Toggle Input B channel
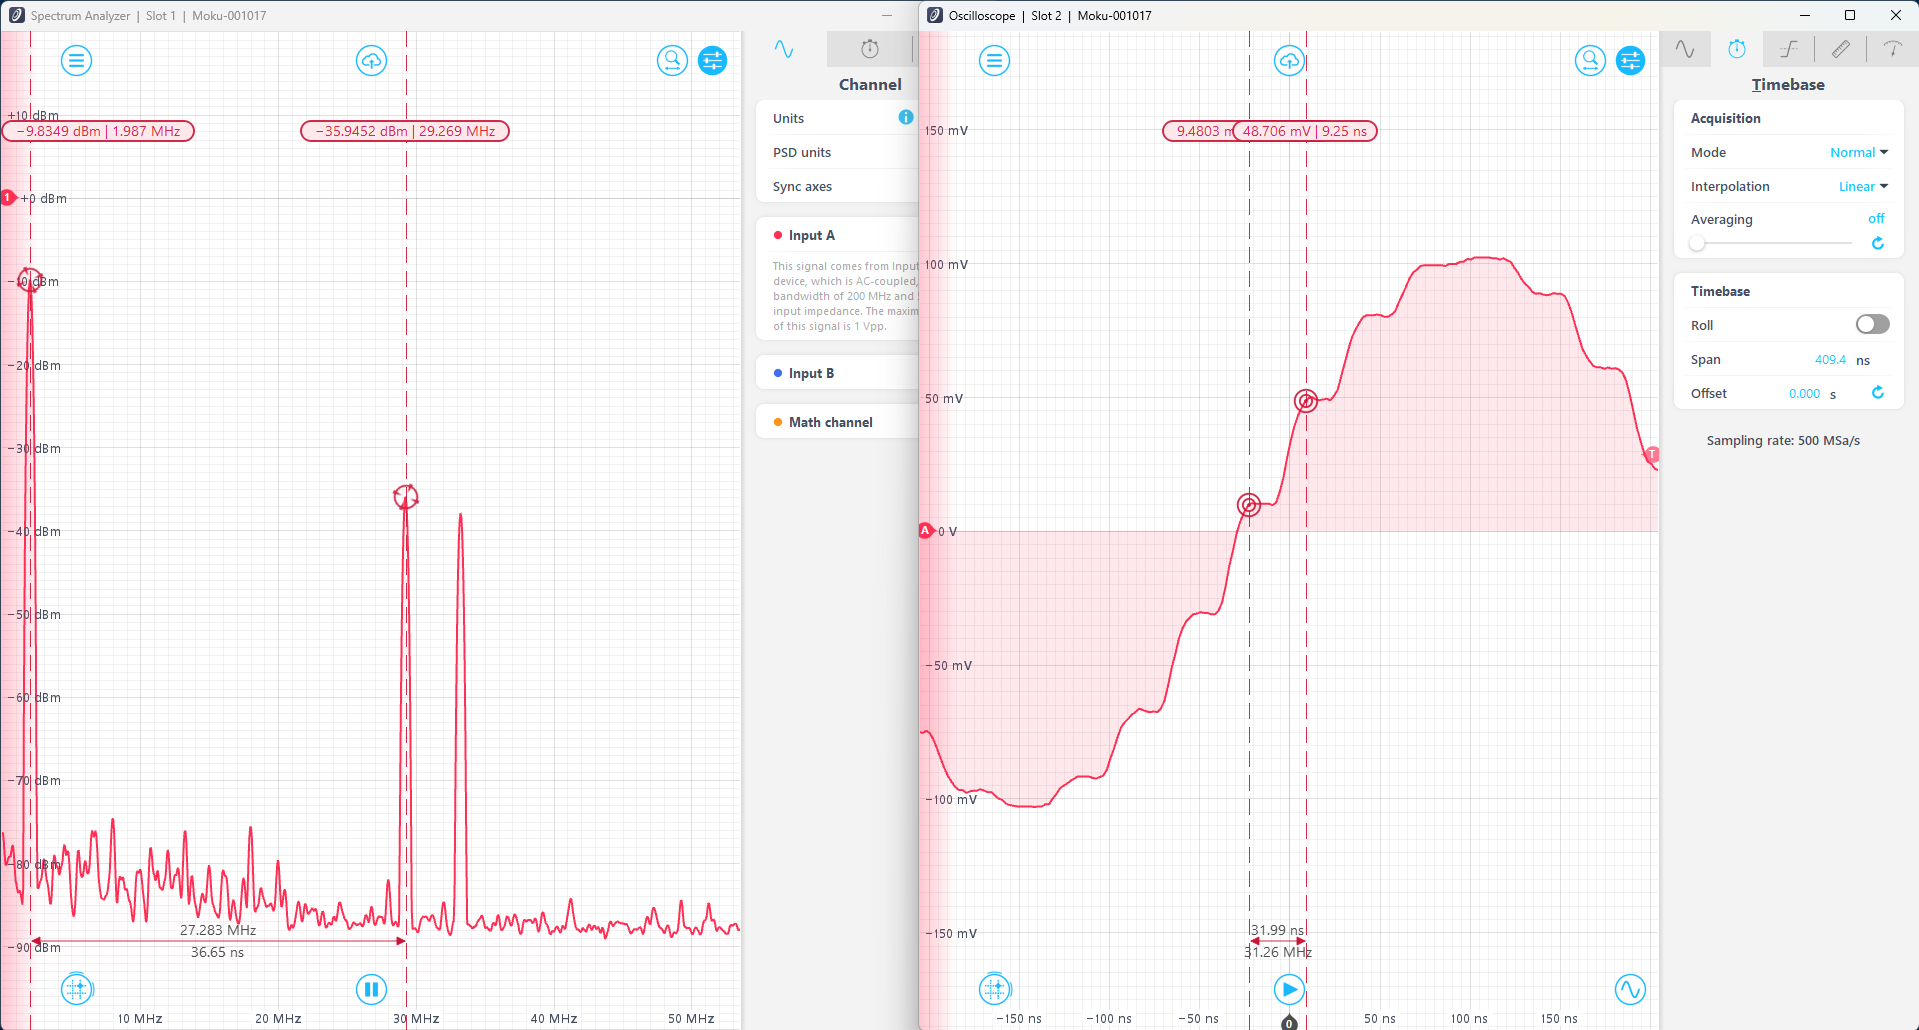 click(x=811, y=373)
